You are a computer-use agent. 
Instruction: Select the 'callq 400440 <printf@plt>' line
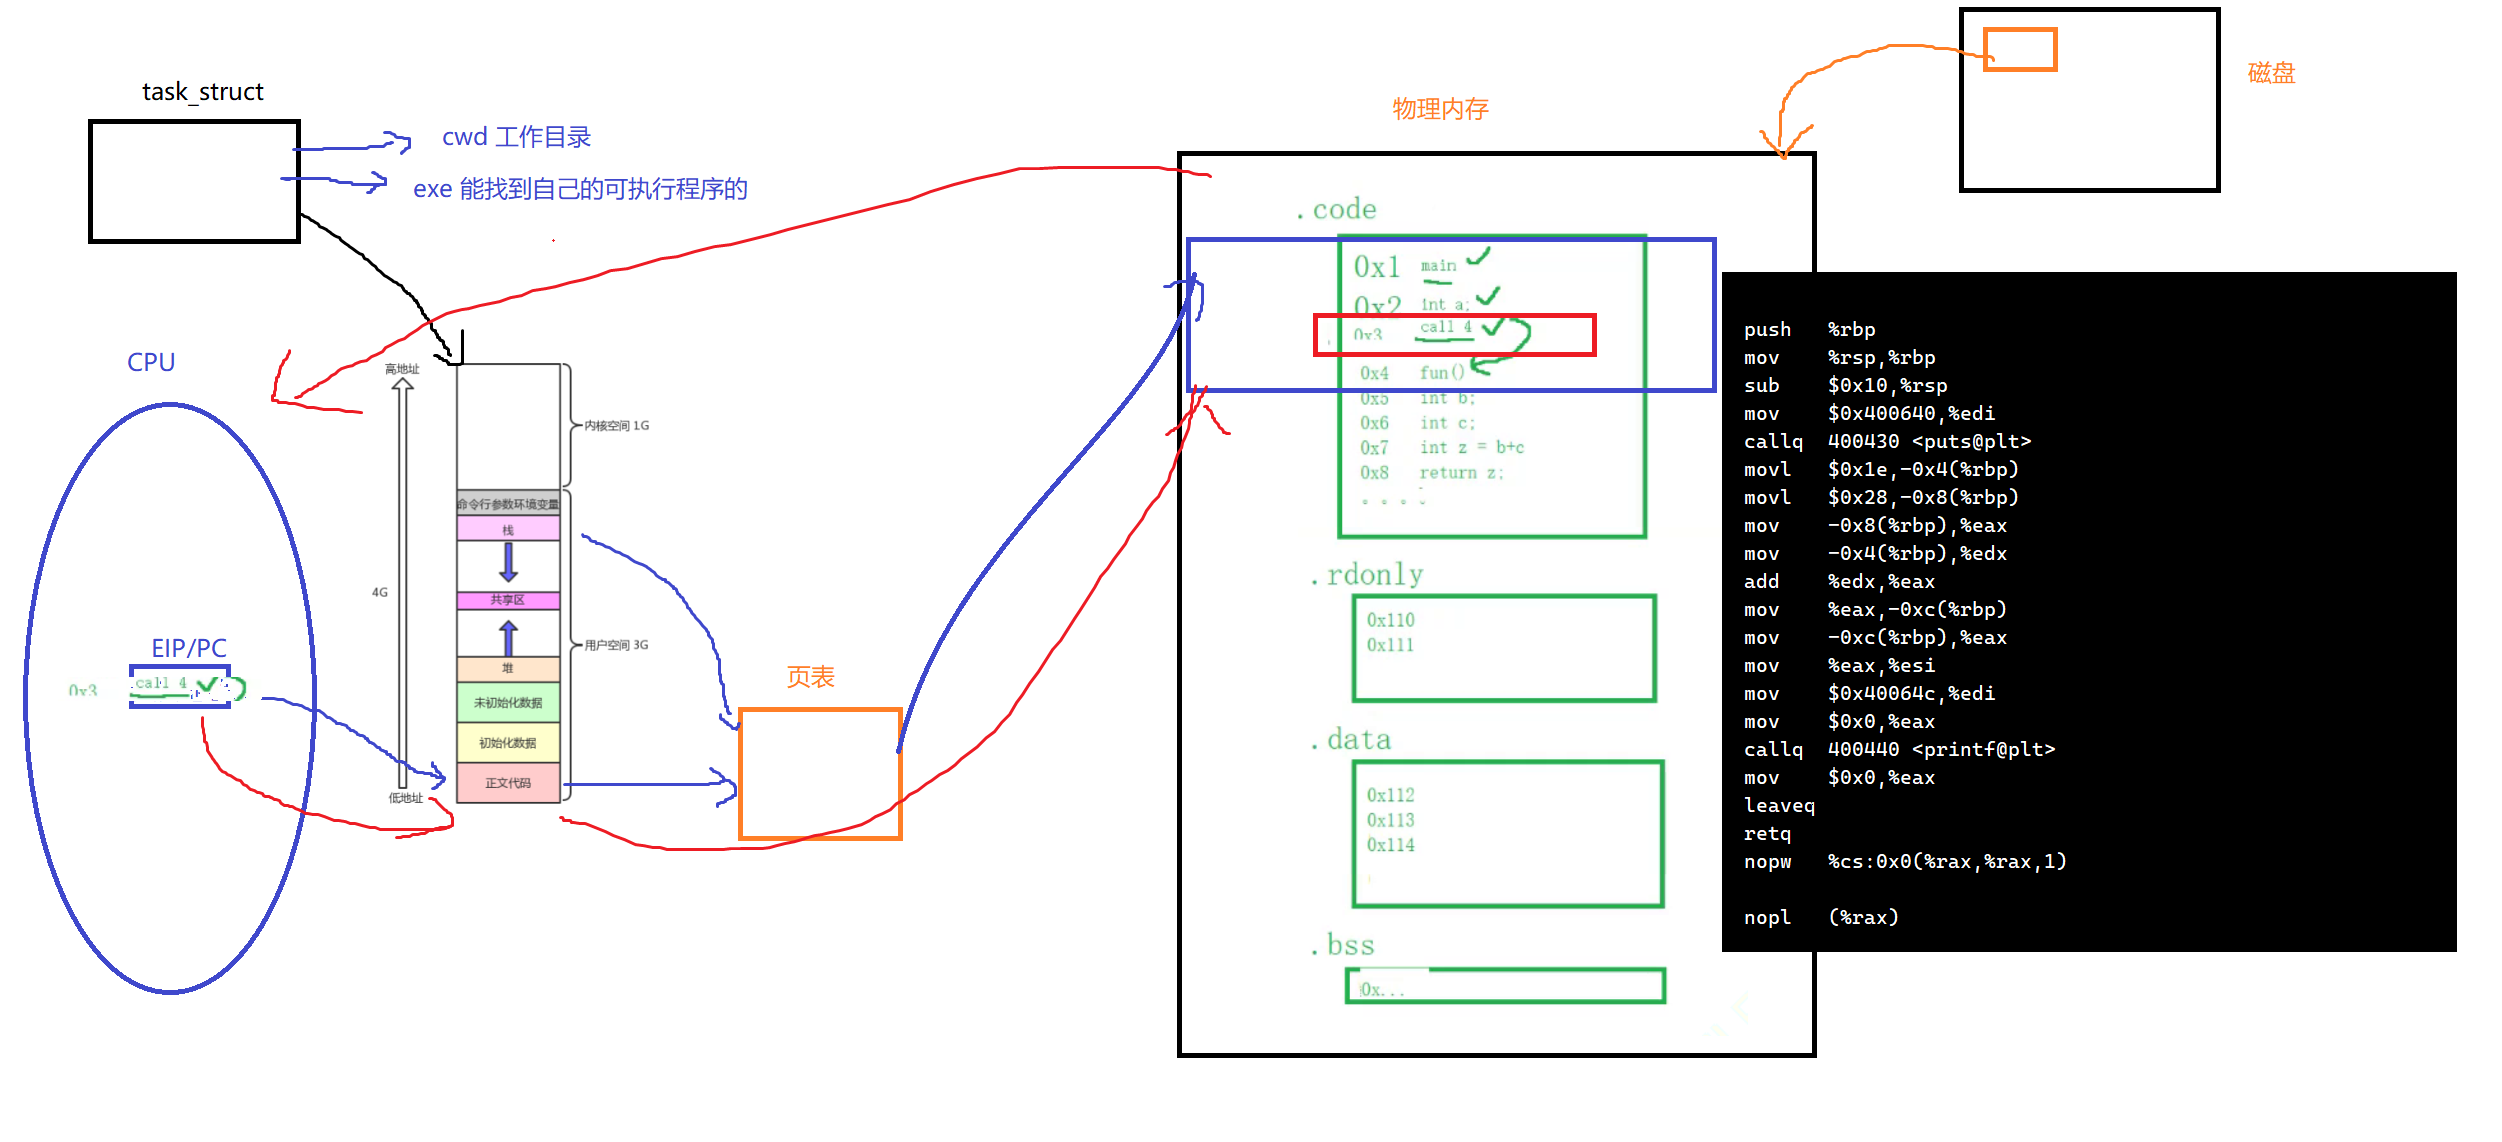[1899, 749]
